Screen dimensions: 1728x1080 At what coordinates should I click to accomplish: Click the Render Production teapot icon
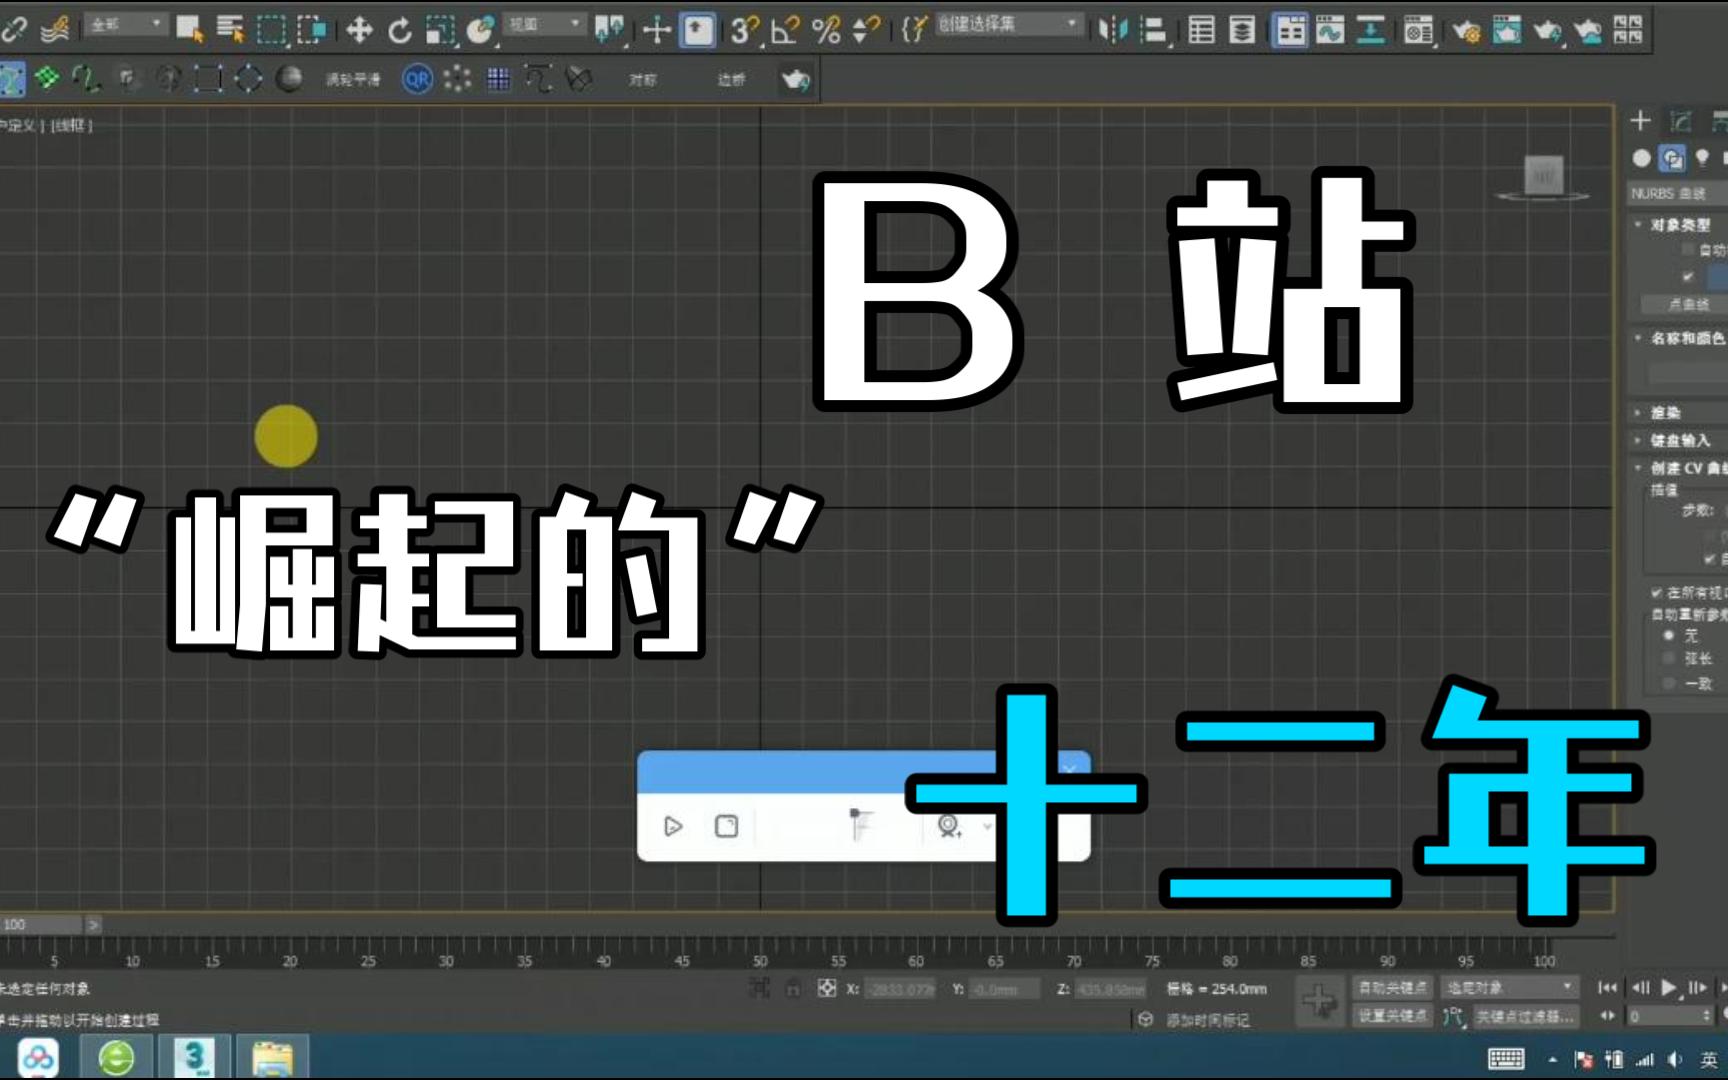click(x=1547, y=30)
